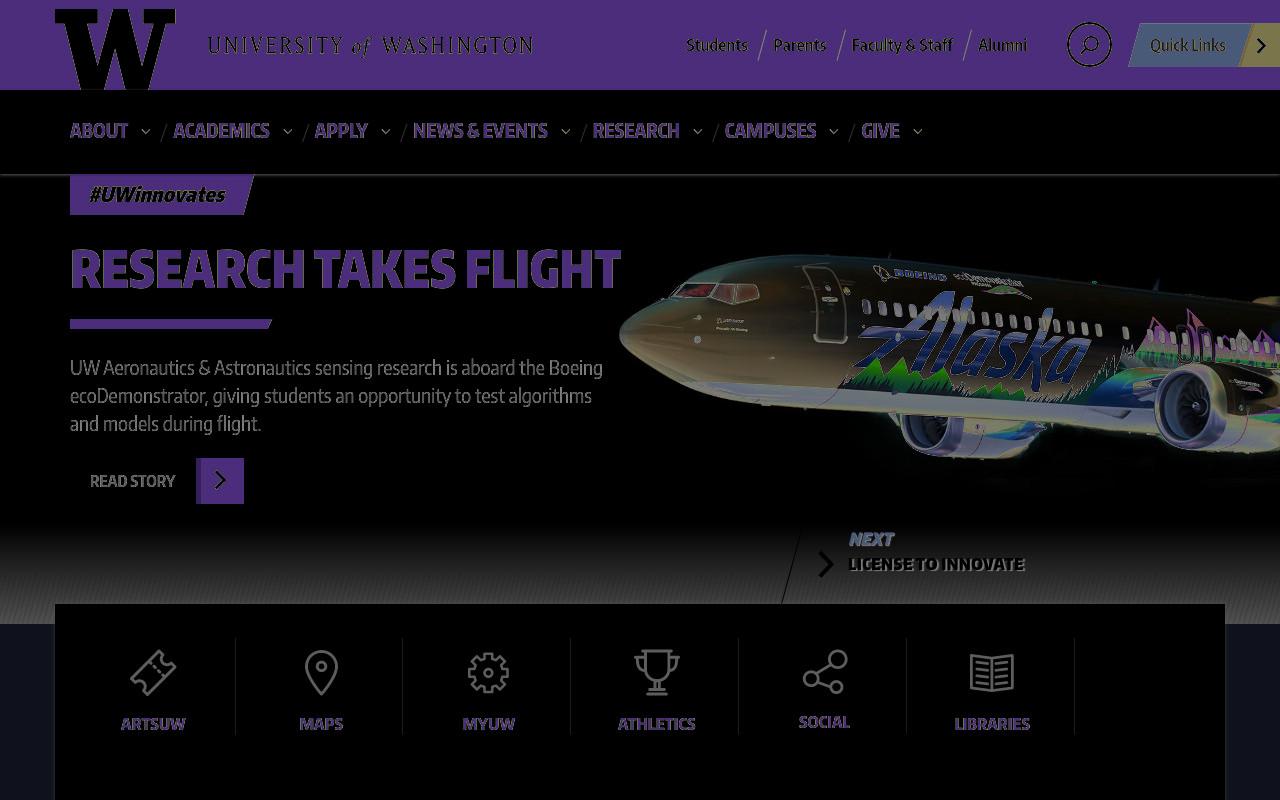This screenshot has height=800, width=1280.
Task: Click the ArtsUW ticket icon
Action: (x=153, y=673)
